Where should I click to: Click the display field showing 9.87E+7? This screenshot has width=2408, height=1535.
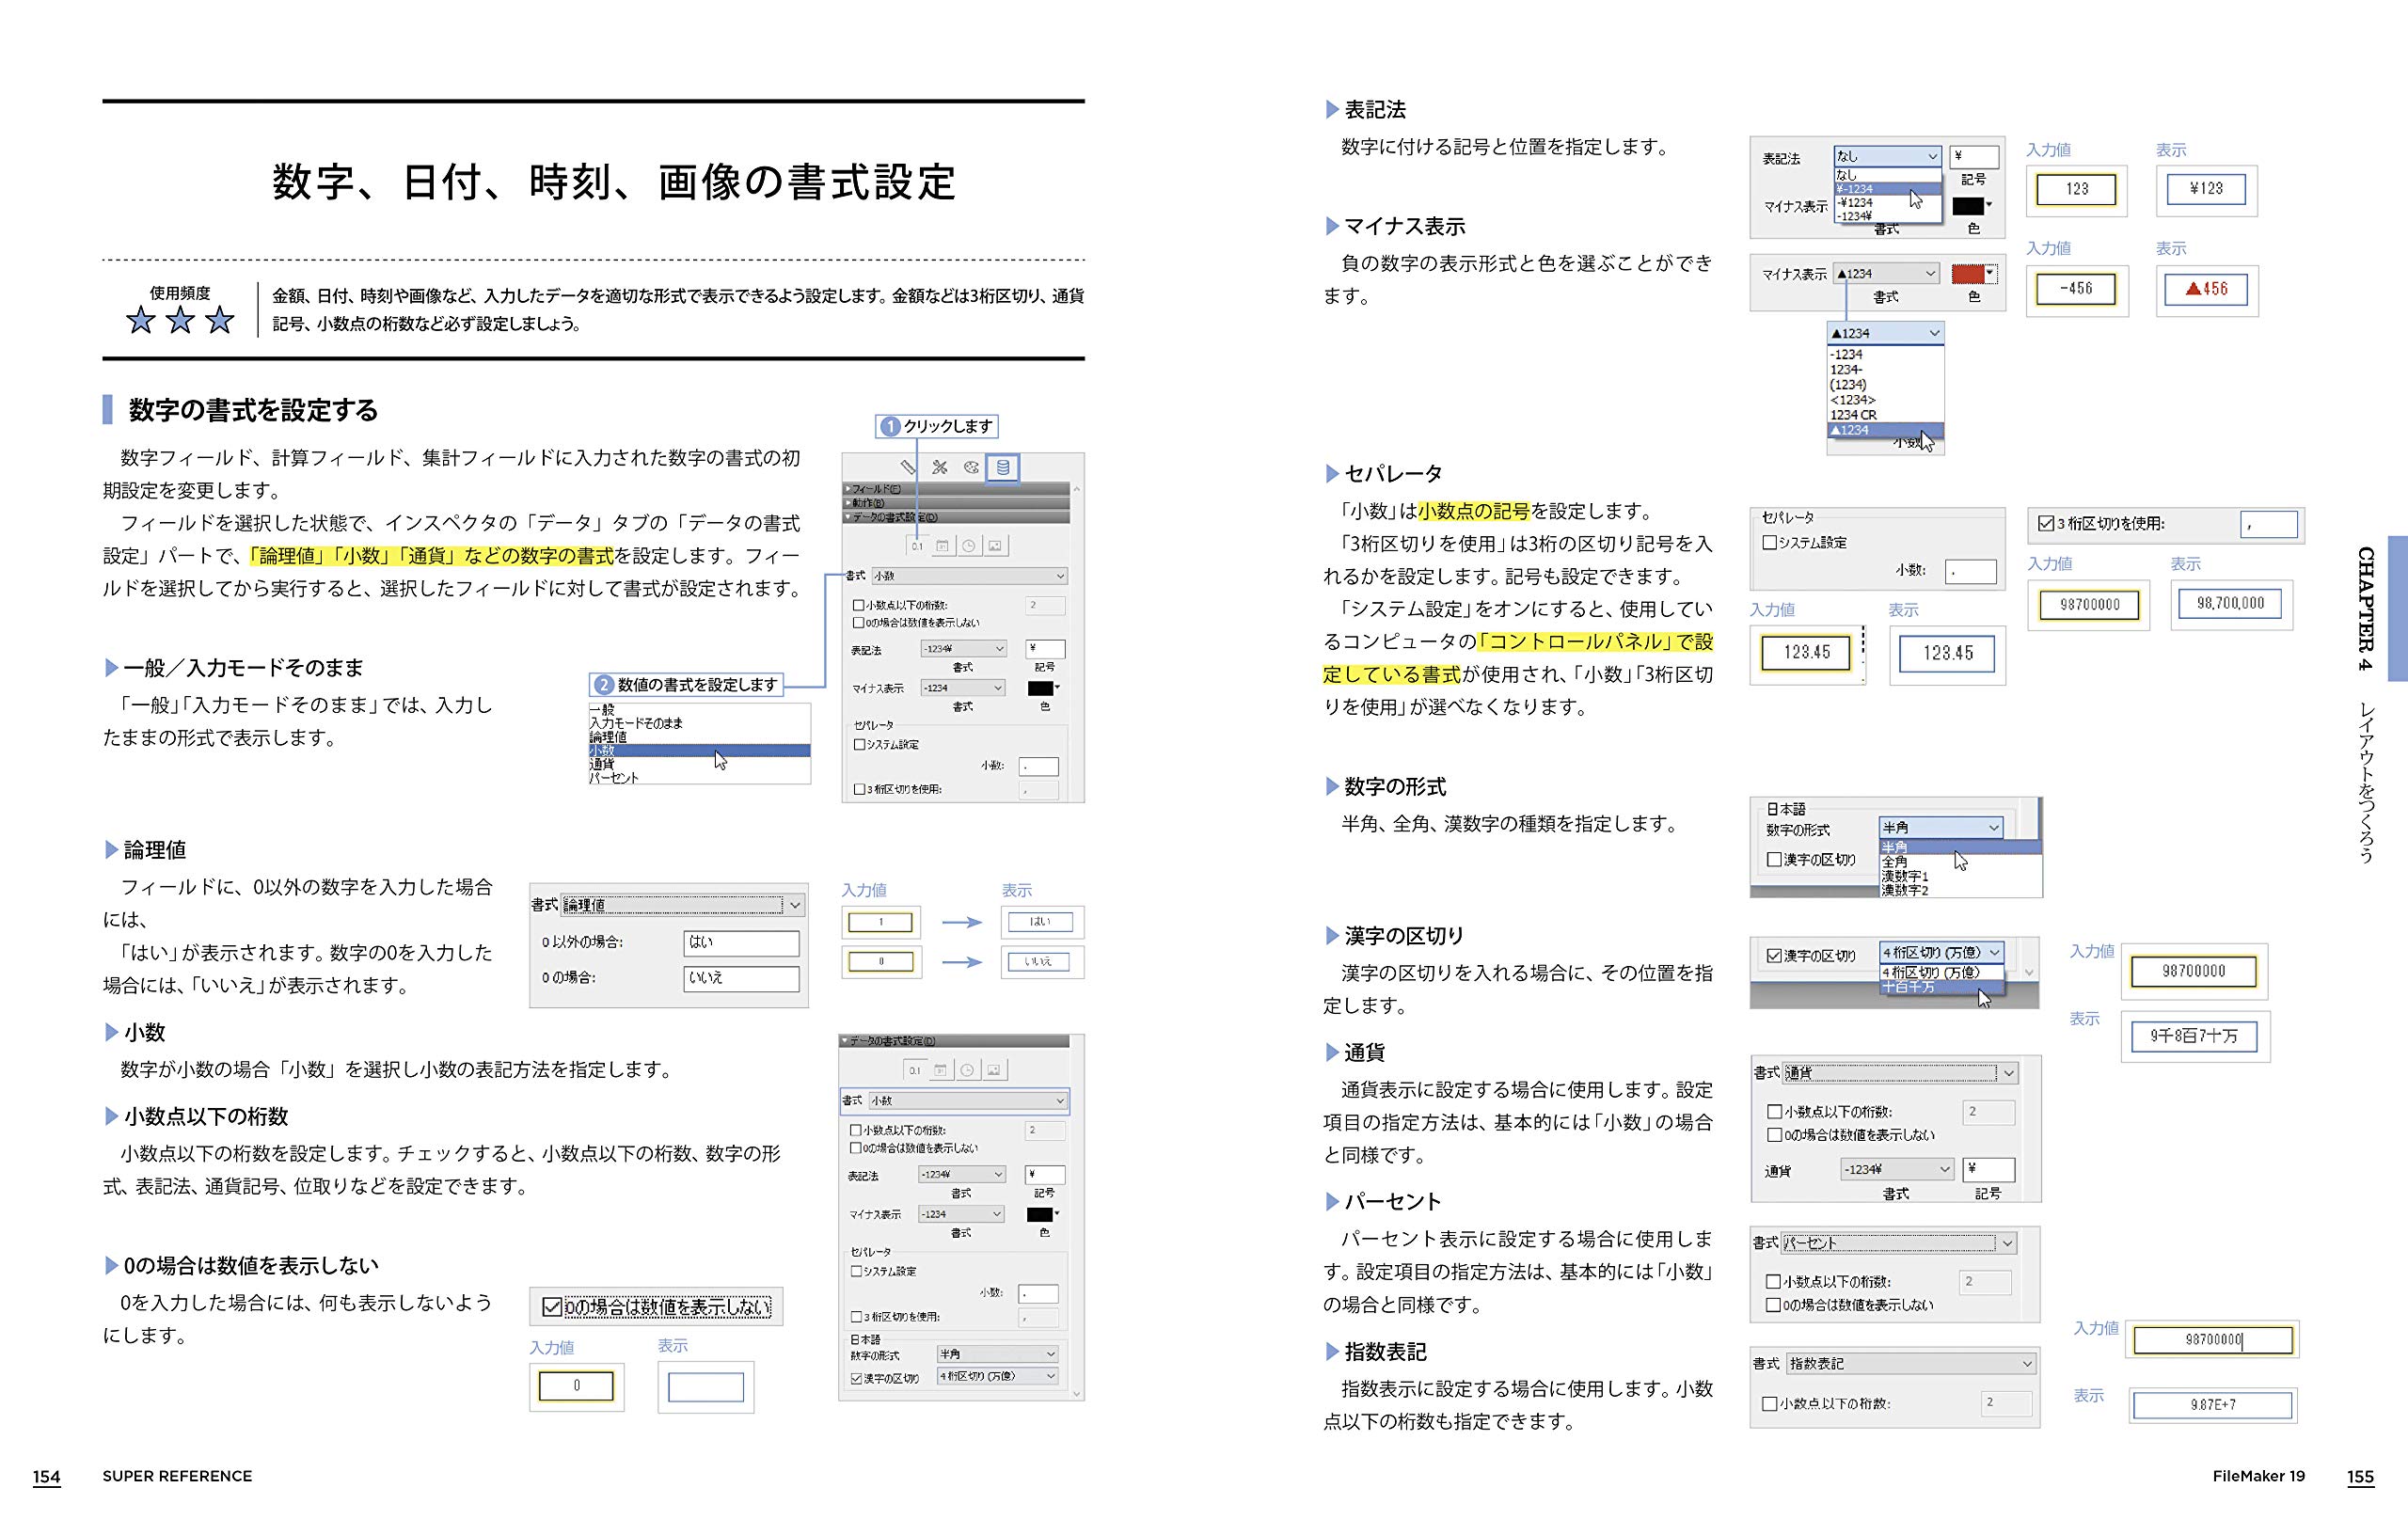pos(2212,1405)
